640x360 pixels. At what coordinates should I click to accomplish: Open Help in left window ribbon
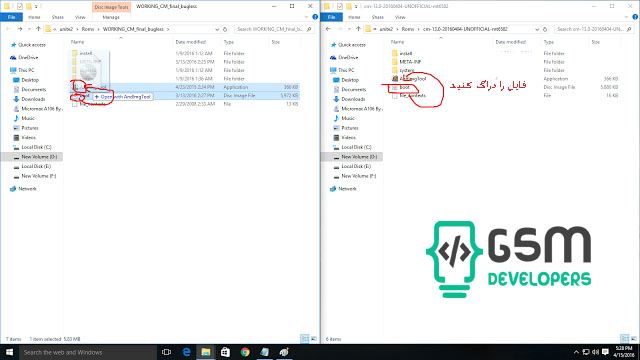[315, 17]
